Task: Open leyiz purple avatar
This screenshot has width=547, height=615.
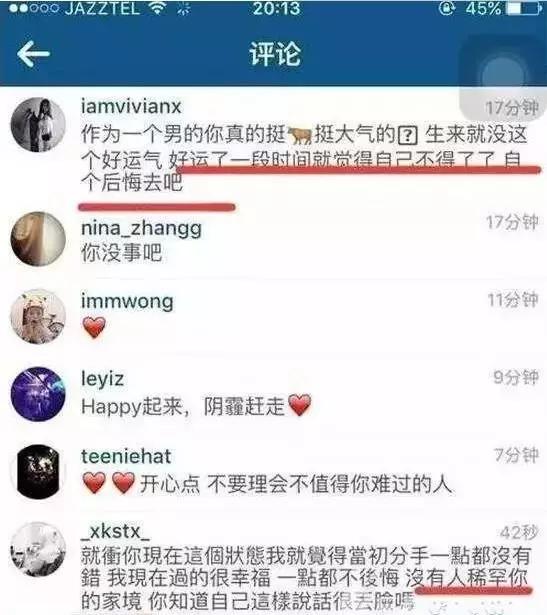Action: click(x=38, y=394)
